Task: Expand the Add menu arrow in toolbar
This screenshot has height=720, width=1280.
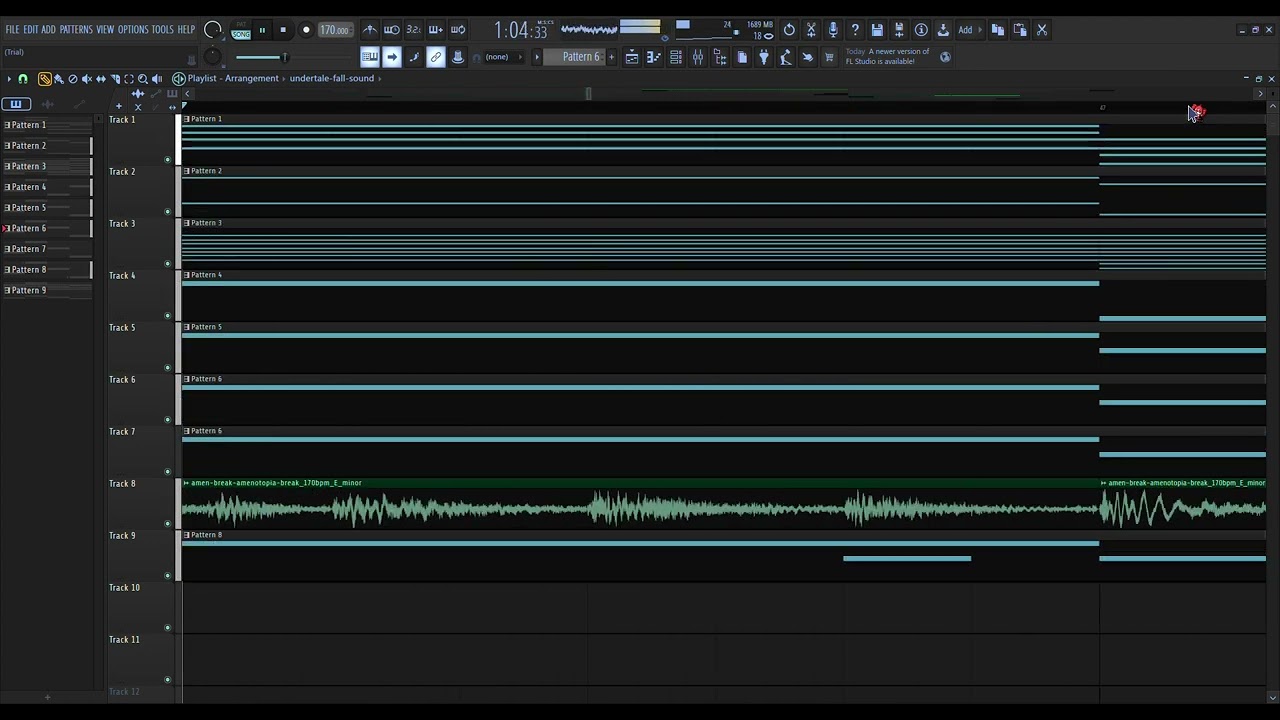Action: tap(980, 30)
